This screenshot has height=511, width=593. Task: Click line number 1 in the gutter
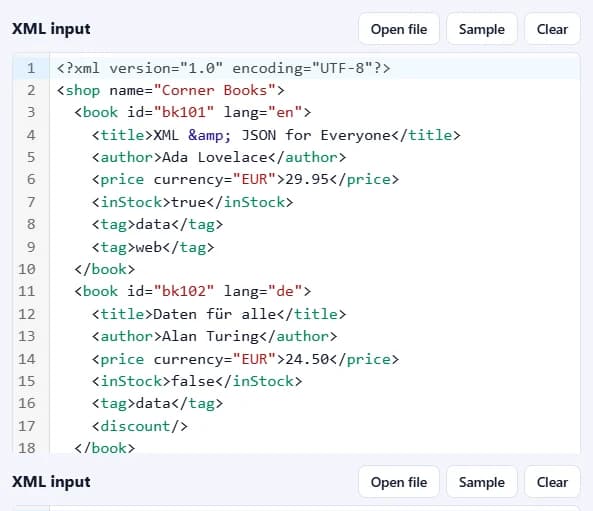(31, 68)
